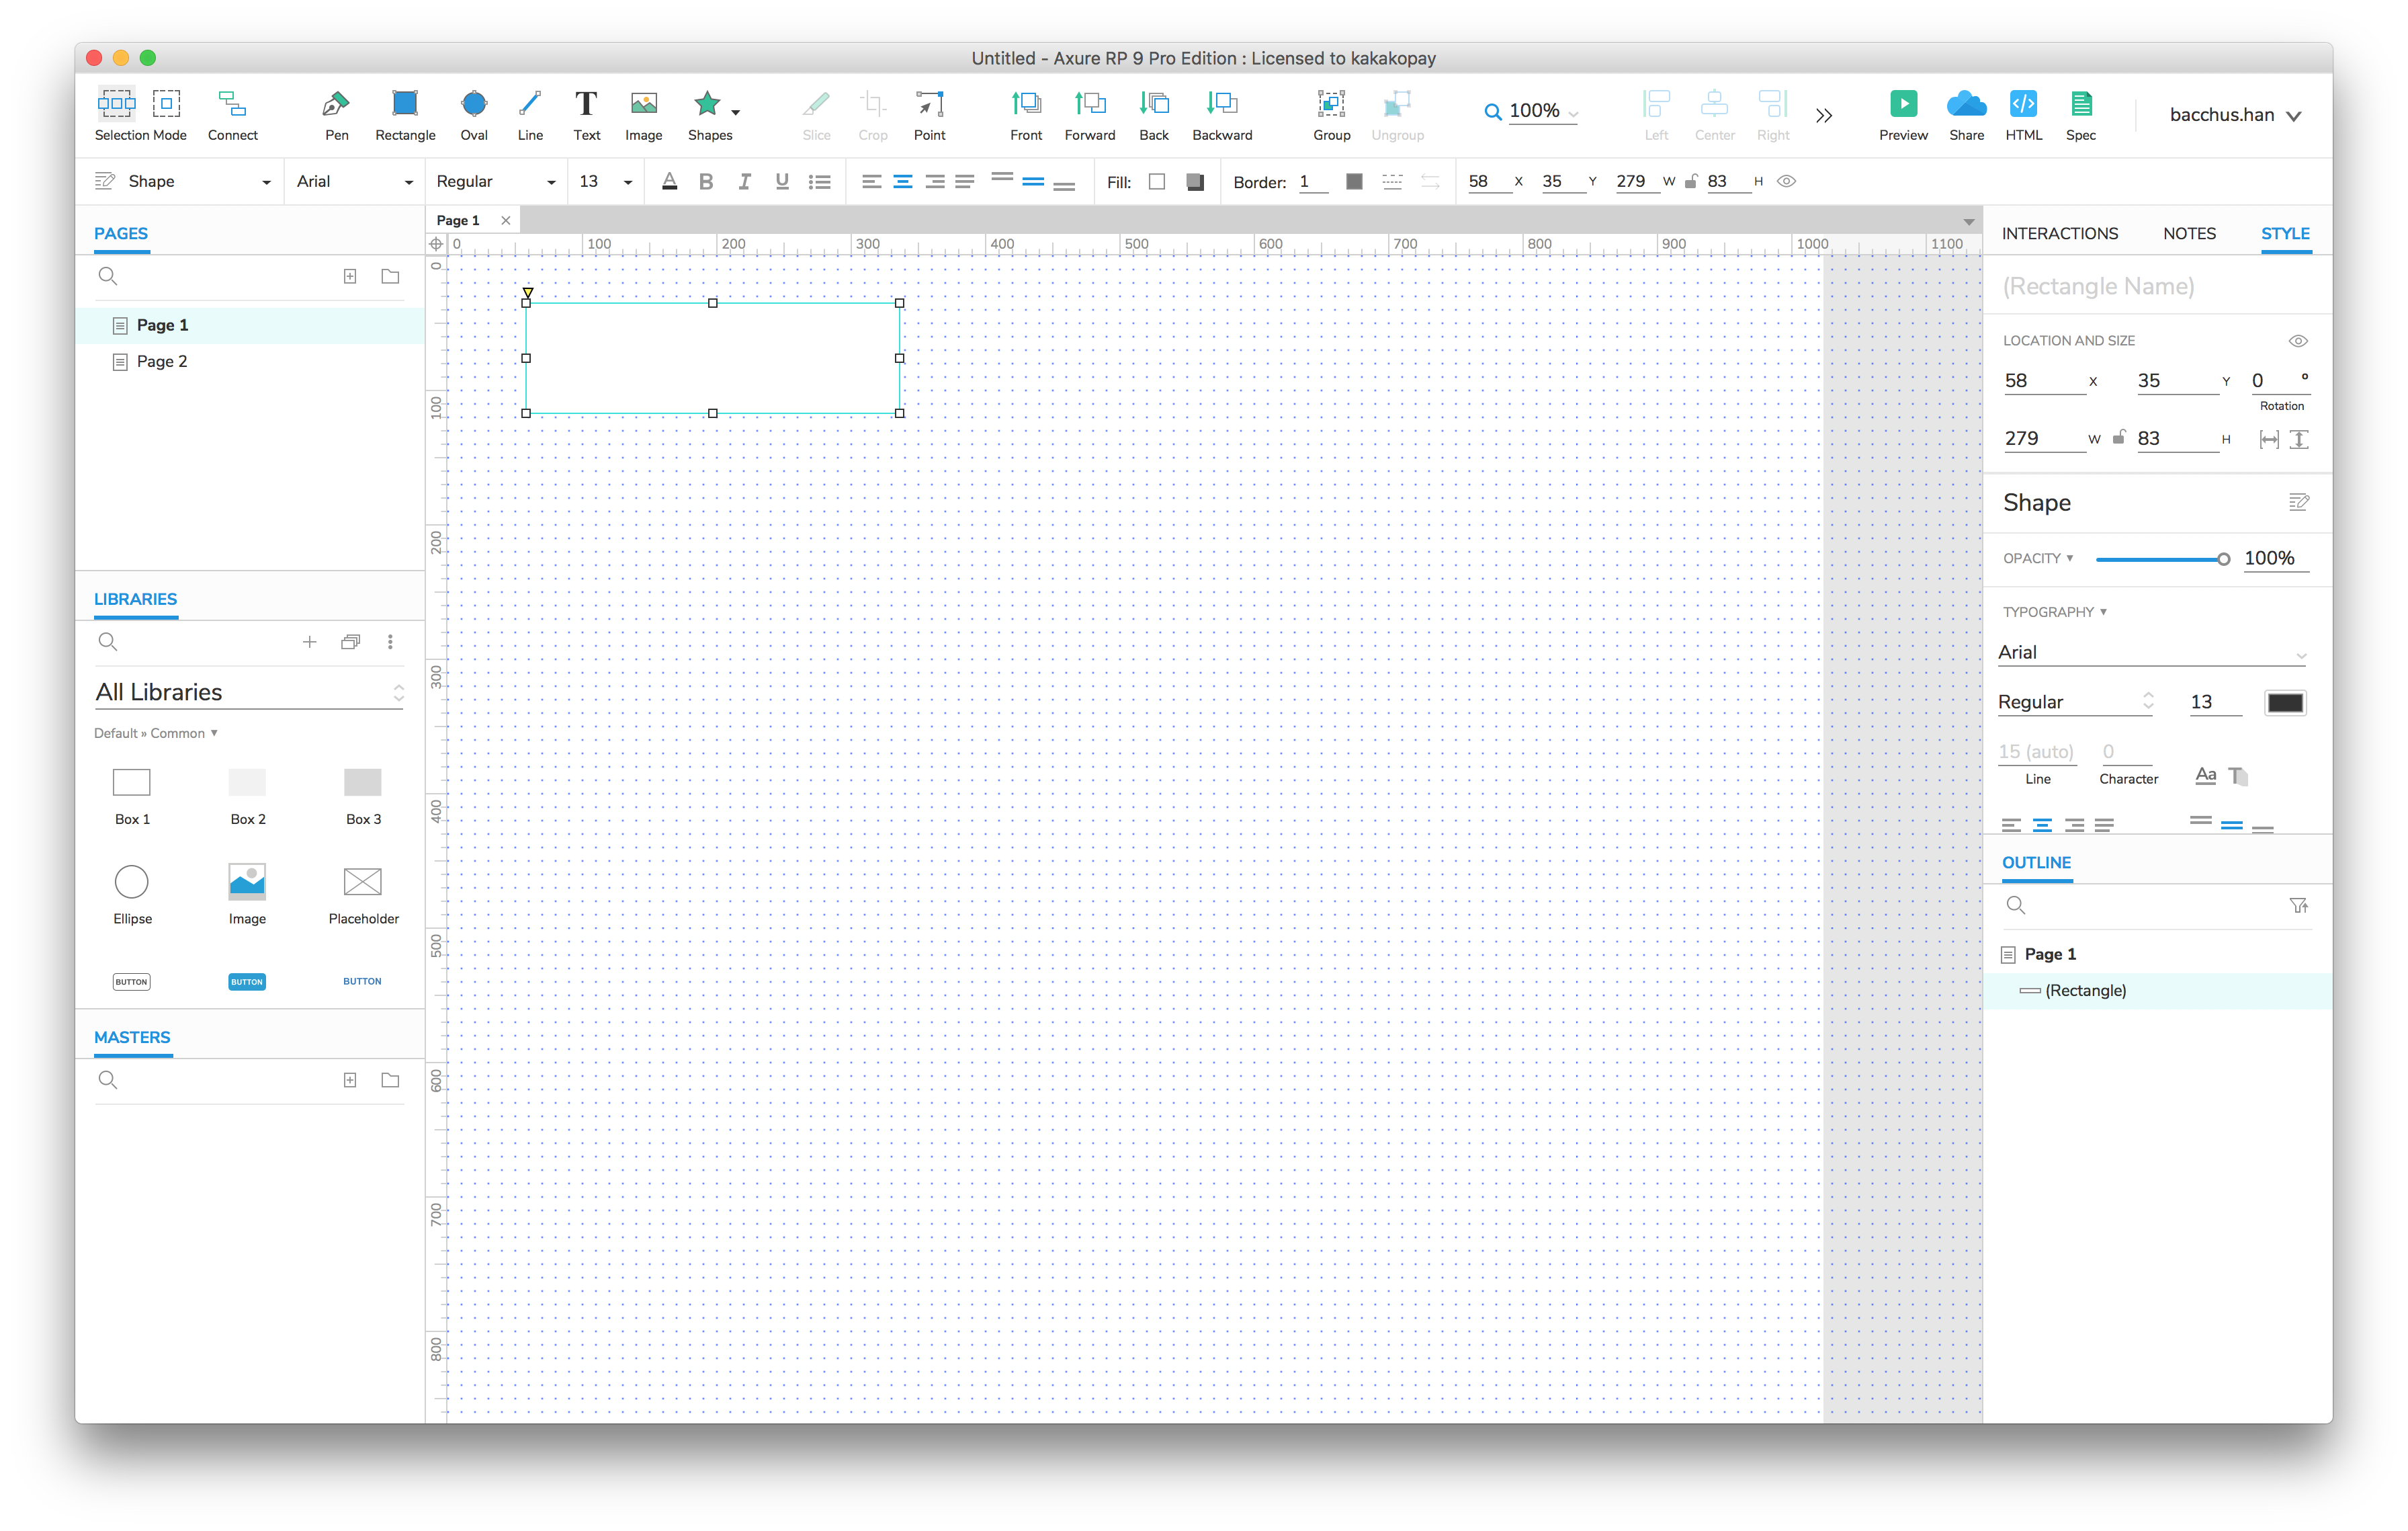Screen dimensions: 2408x1531
Task: Open the Arial font dropdown in toolbar
Action: click(354, 182)
